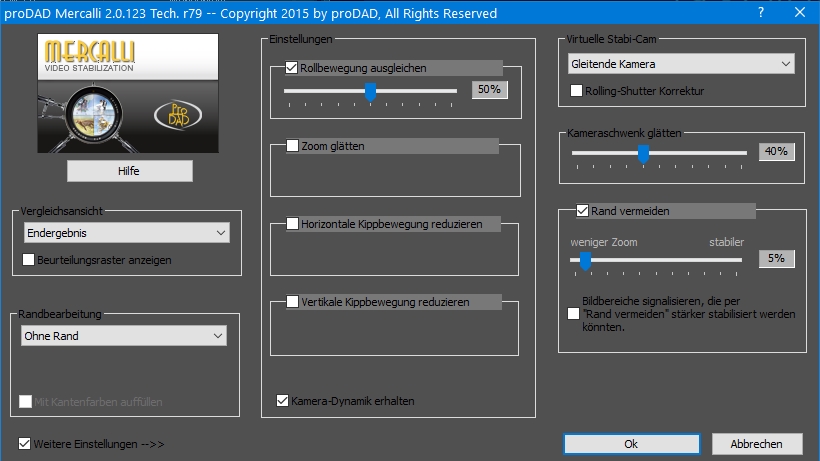The image size is (820, 461).
Task: Close the Mercalli dialog window
Action: (x=800, y=12)
